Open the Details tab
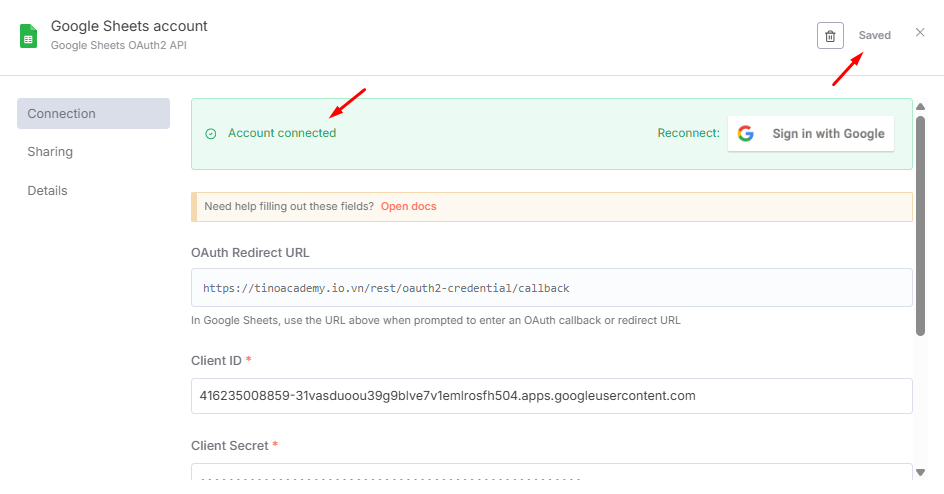The width and height of the screenshot is (944, 494). point(48,191)
